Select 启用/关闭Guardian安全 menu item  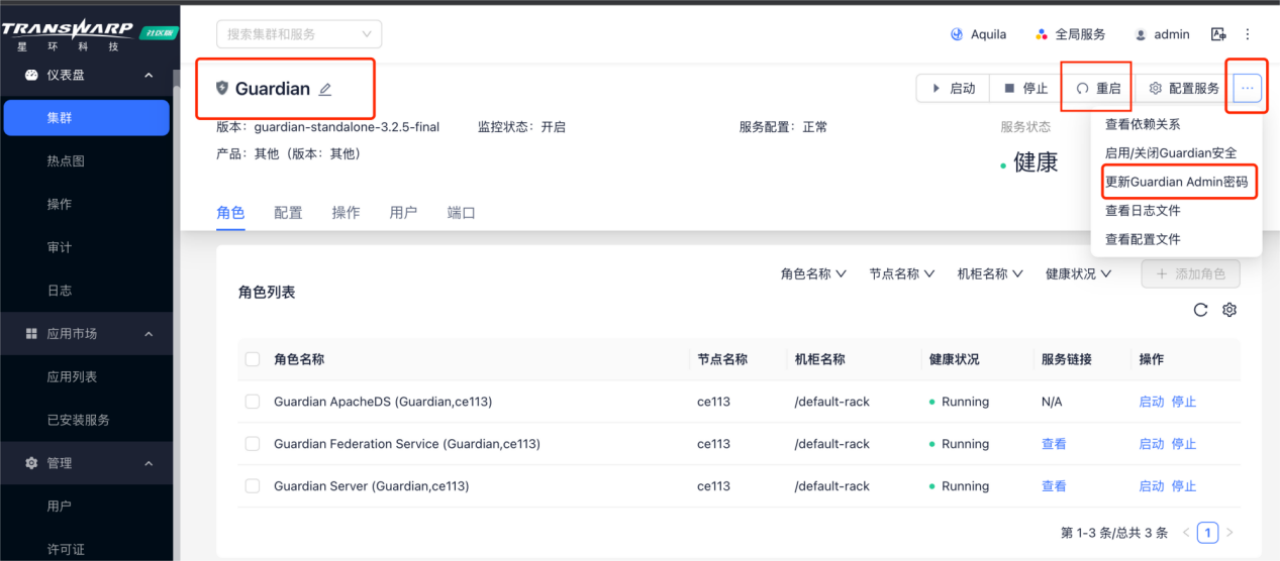[x=1176, y=153]
